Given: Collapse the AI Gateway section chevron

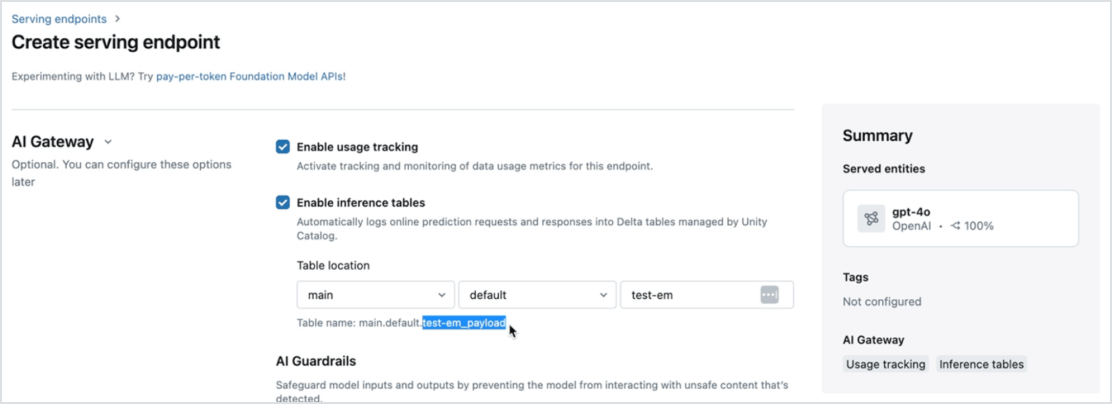Looking at the screenshot, I should pyautogui.click(x=108, y=143).
